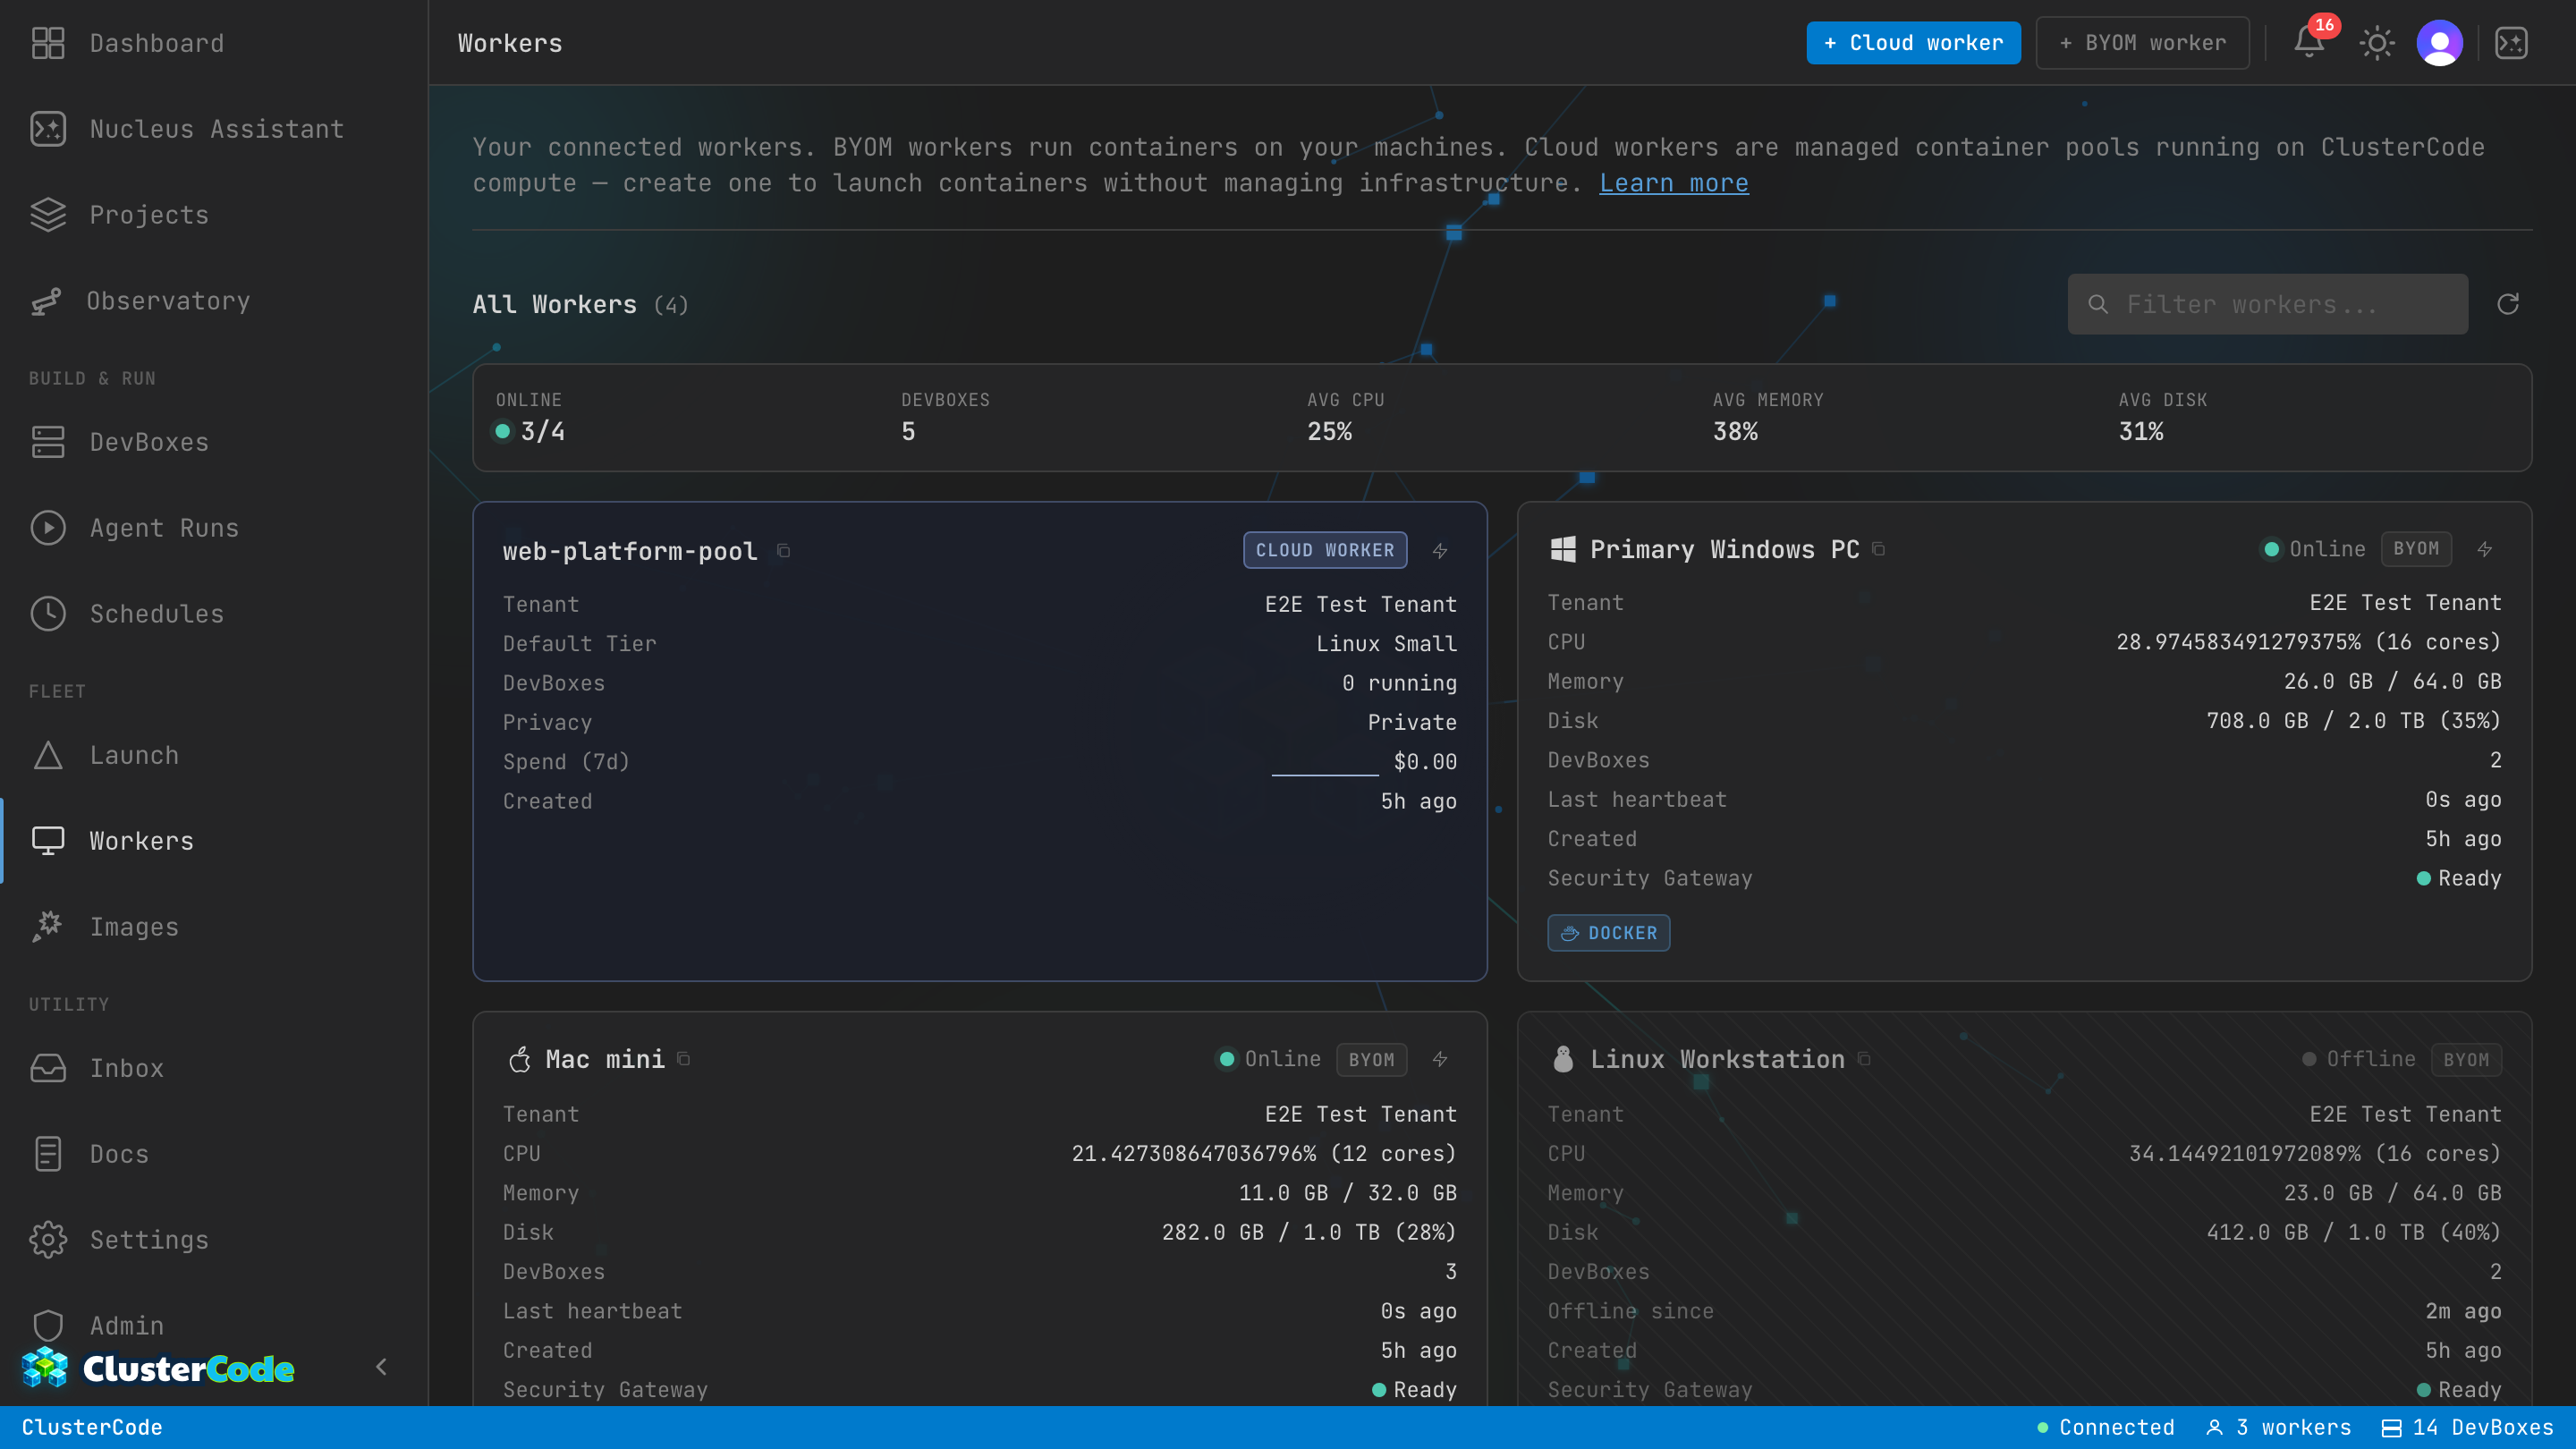Click Connected status in status bar
Viewport: 2576px width, 1449px height.
pyautogui.click(x=2106, y=1427)
